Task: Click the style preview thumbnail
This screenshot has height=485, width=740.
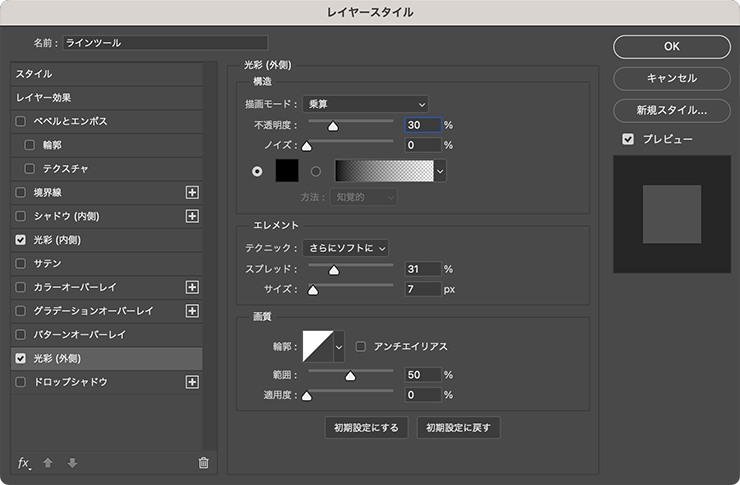Action: pyautogui.click(x=672, y=214)
